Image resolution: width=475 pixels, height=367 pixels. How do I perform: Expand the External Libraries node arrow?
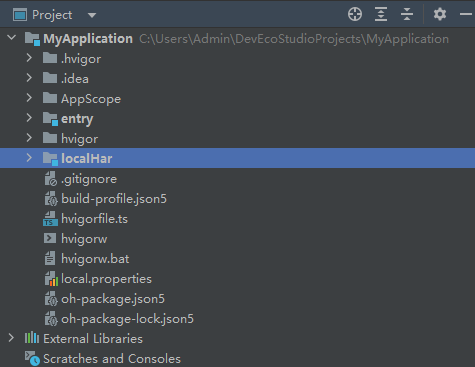click(11, 338)
